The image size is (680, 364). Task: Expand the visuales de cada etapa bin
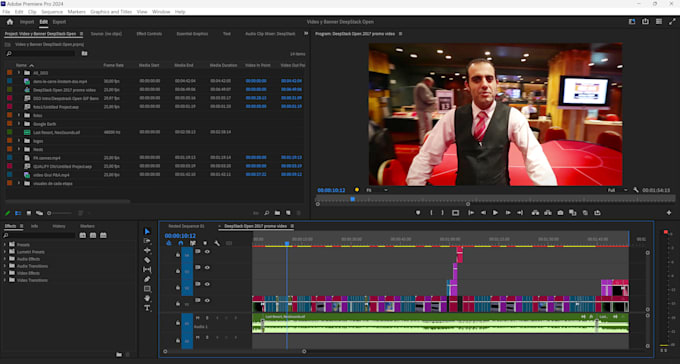(x=19, y=183)
